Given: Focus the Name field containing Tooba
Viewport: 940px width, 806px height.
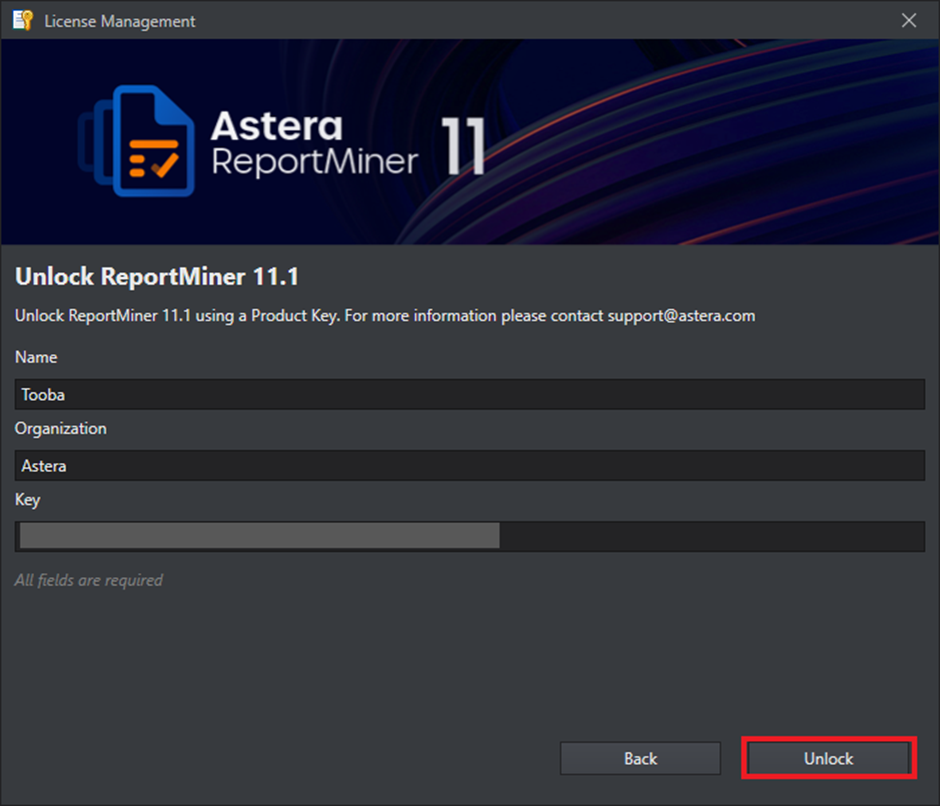Looking at the screenshot, I should 469,395.
